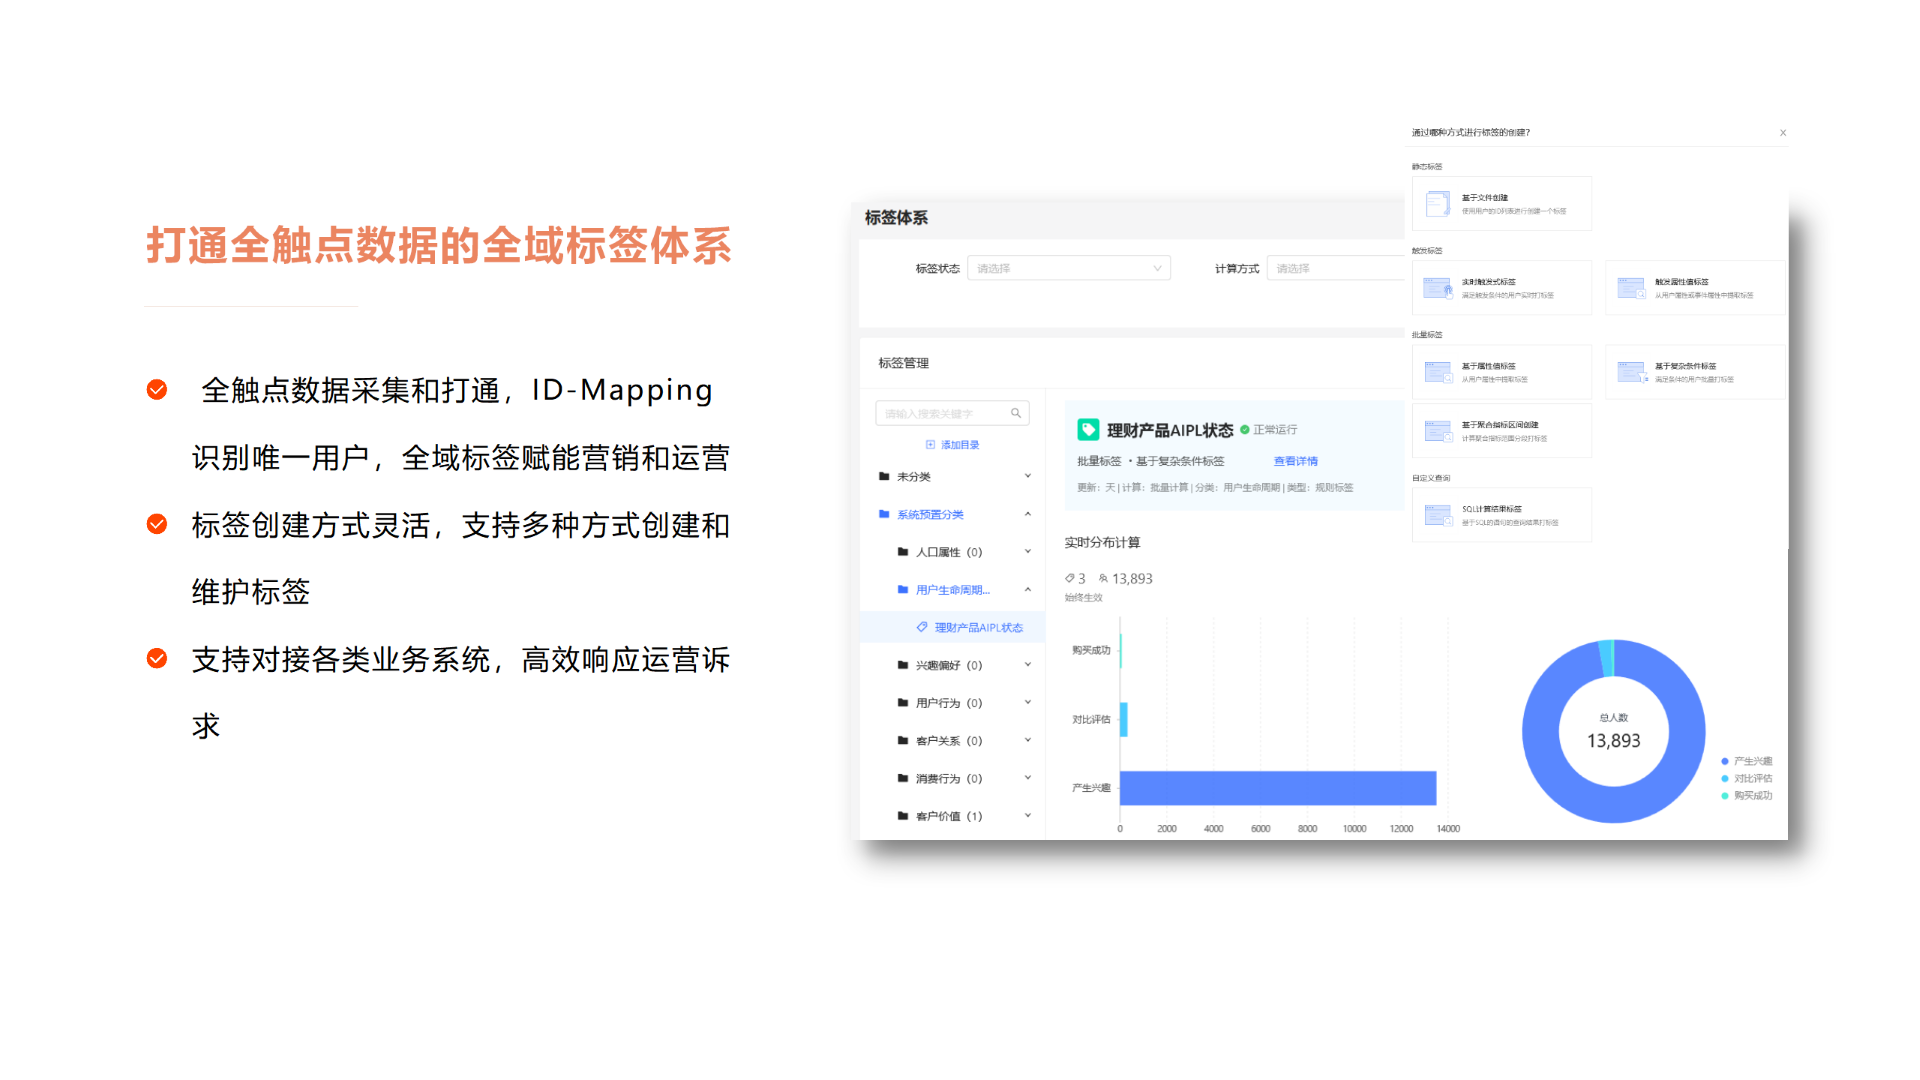Click the folder icon next to 客户关系 (0)
Viewport: 1920px width, 1080px height.
click(x=903, y=741)
